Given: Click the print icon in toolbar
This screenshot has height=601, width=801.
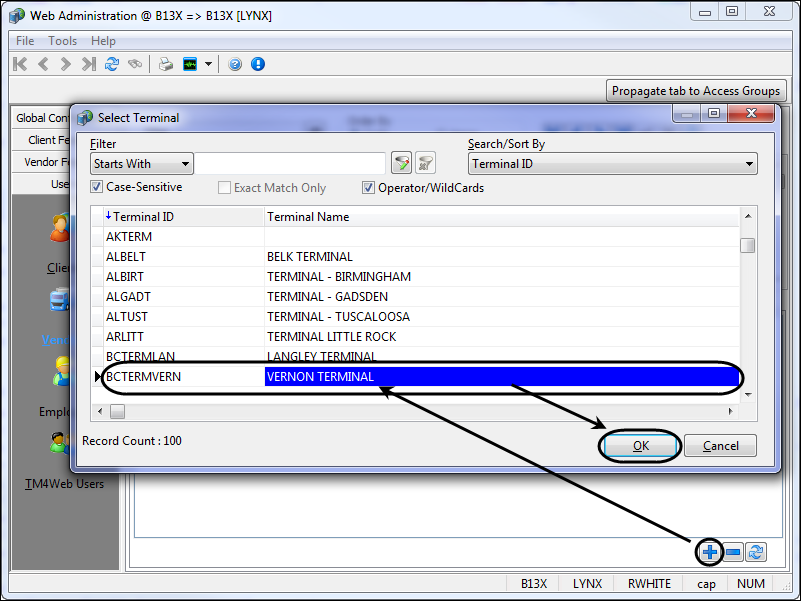Looking at the screenshot, I should click(x=165, y=64).
